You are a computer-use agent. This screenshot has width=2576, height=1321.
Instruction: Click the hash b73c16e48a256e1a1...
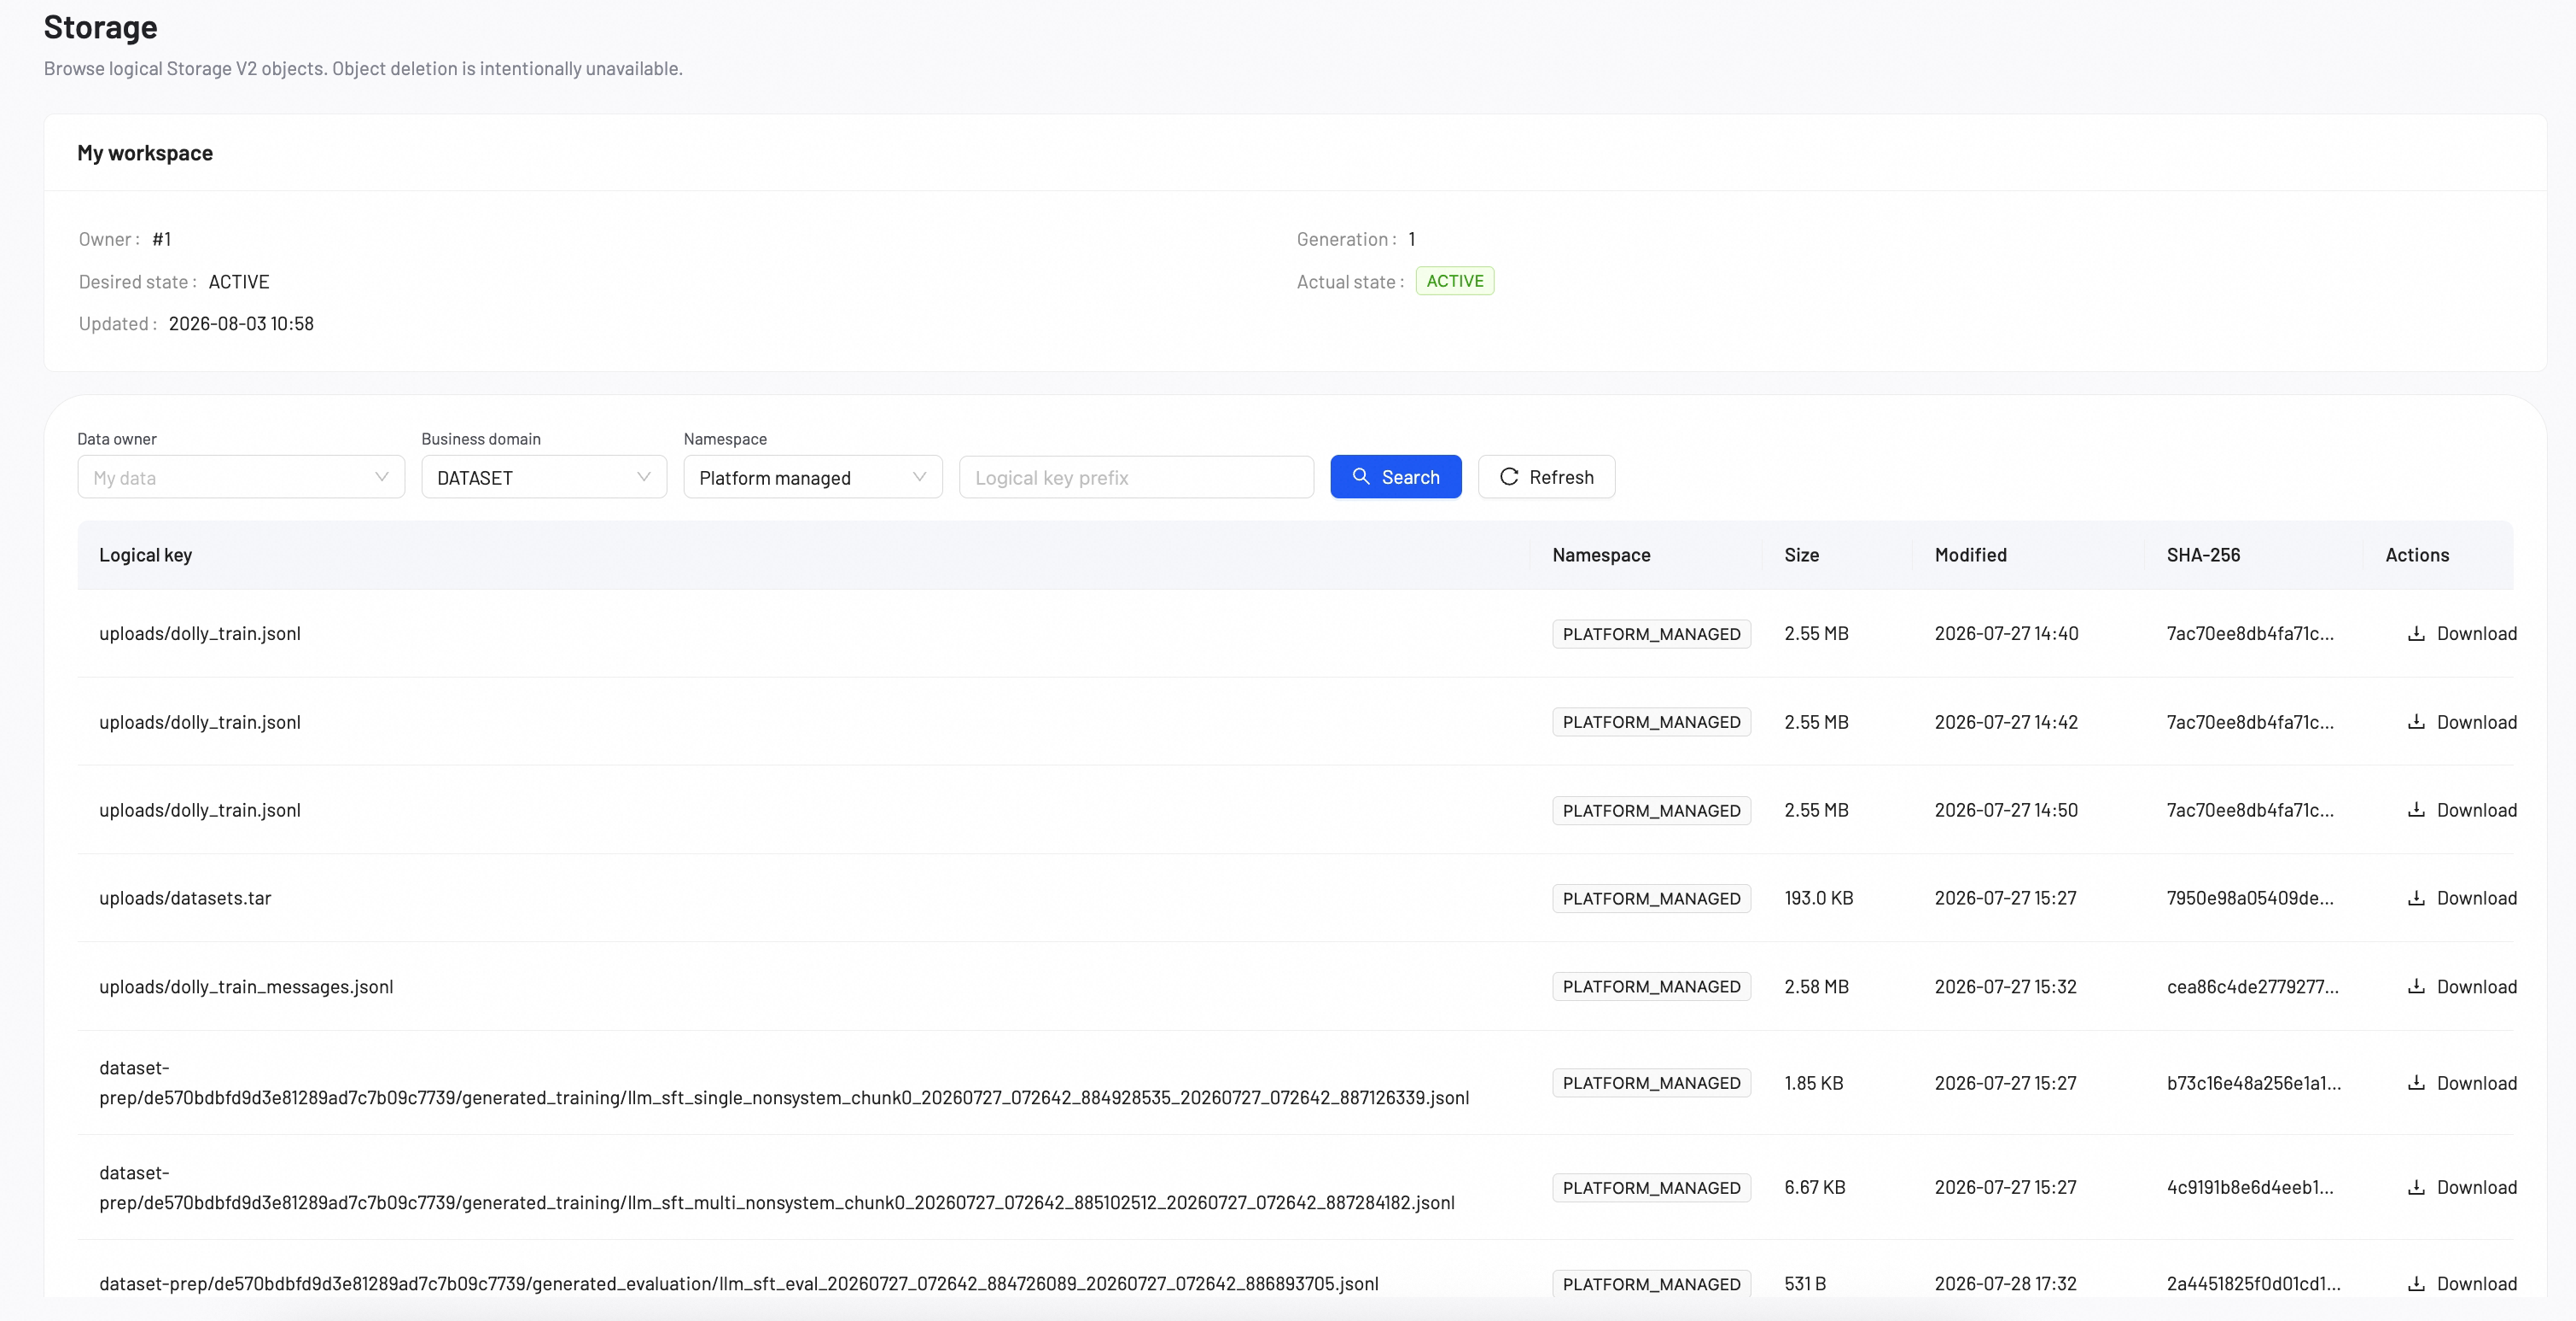[2253, 1083]
